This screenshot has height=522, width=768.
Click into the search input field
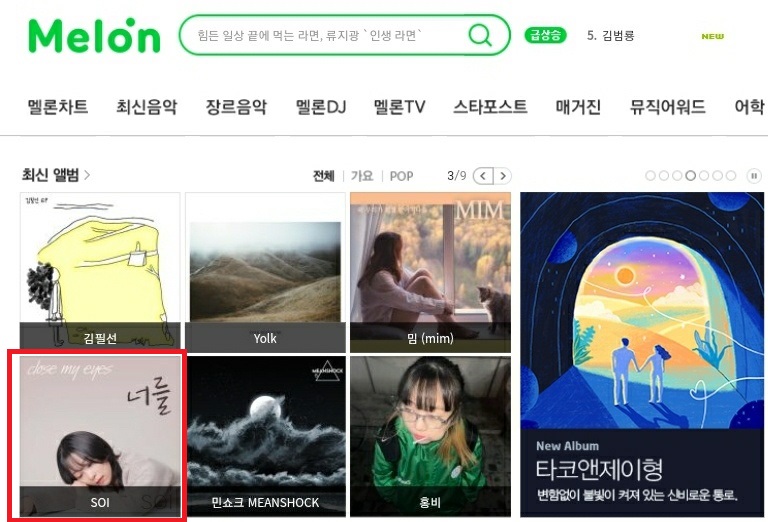(323, 35)
